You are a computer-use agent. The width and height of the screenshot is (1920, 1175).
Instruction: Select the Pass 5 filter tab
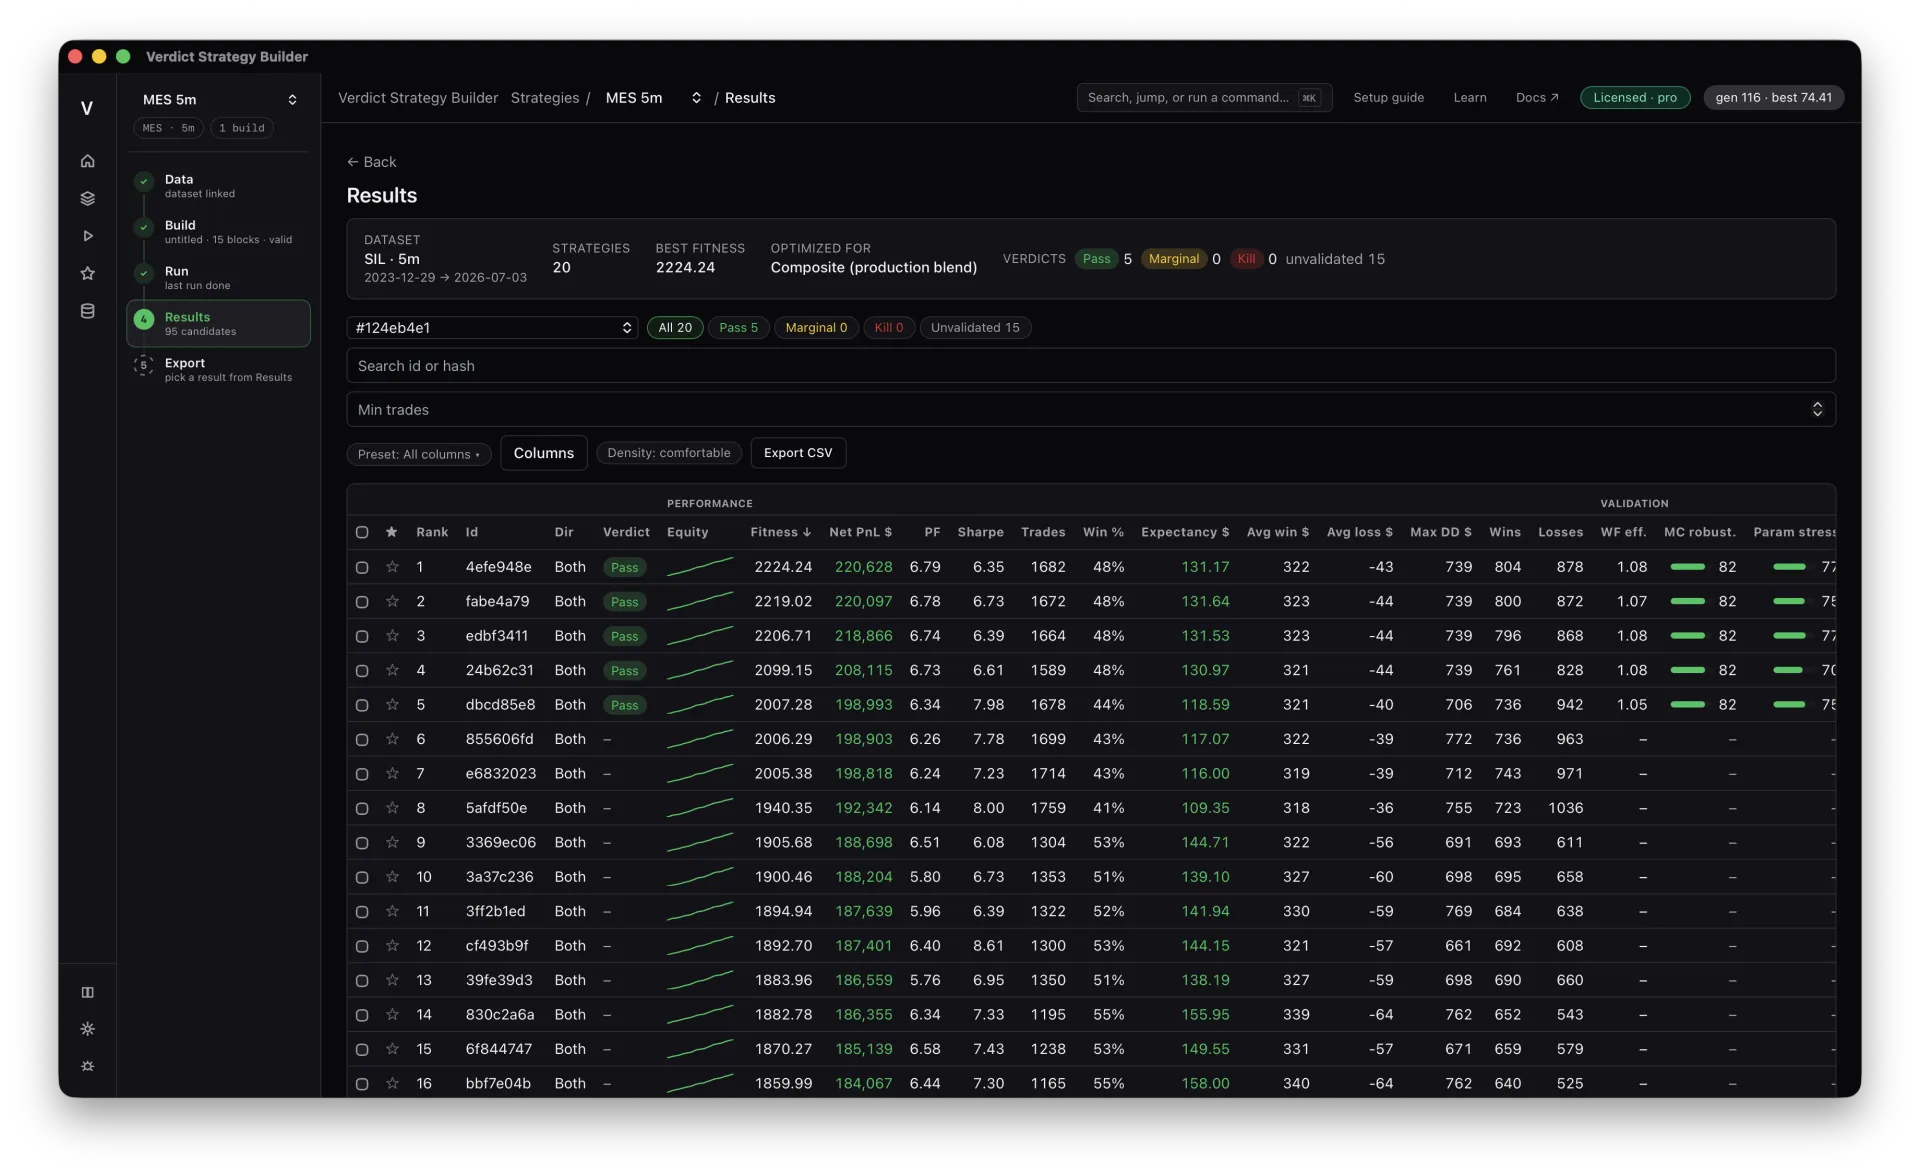[739, 328]
